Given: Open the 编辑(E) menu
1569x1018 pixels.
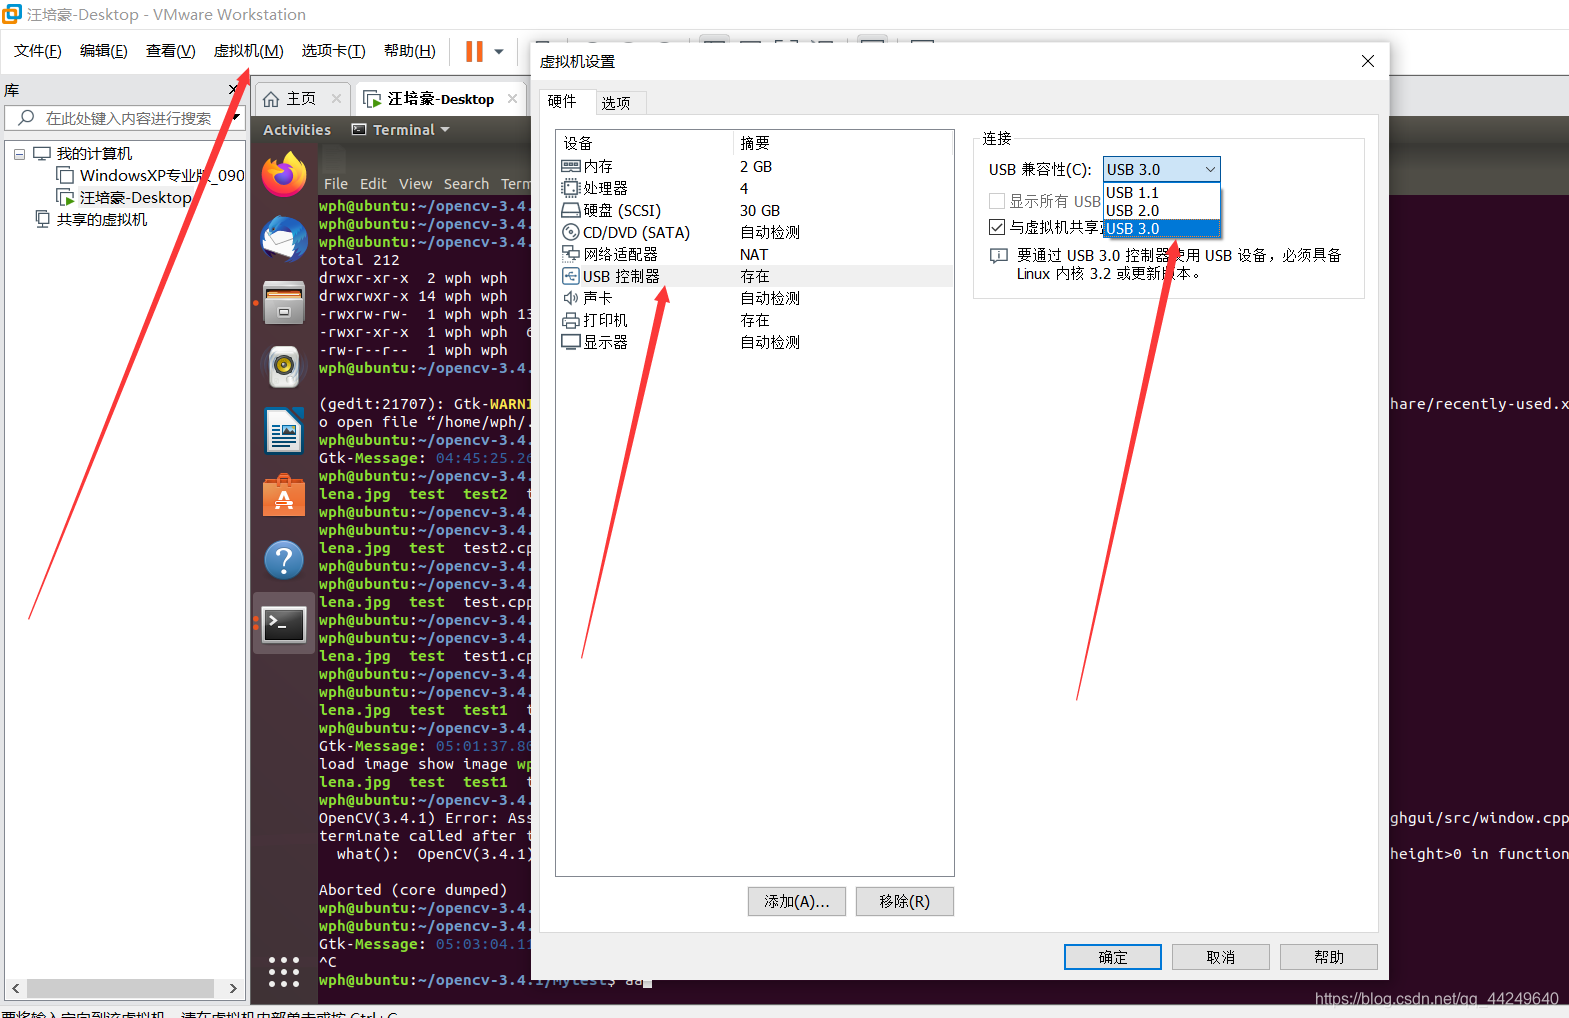Looking at the screenshot, I should pyautogui.click(x=104, y=51).
